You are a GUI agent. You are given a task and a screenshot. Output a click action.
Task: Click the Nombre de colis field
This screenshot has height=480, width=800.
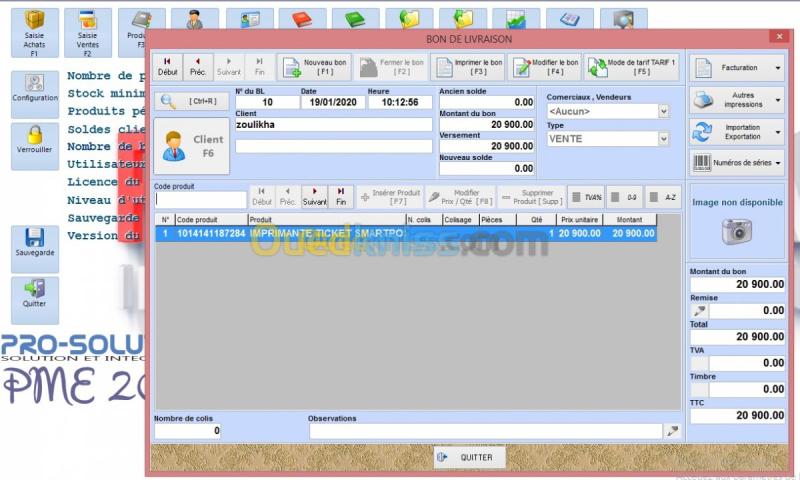187,431
